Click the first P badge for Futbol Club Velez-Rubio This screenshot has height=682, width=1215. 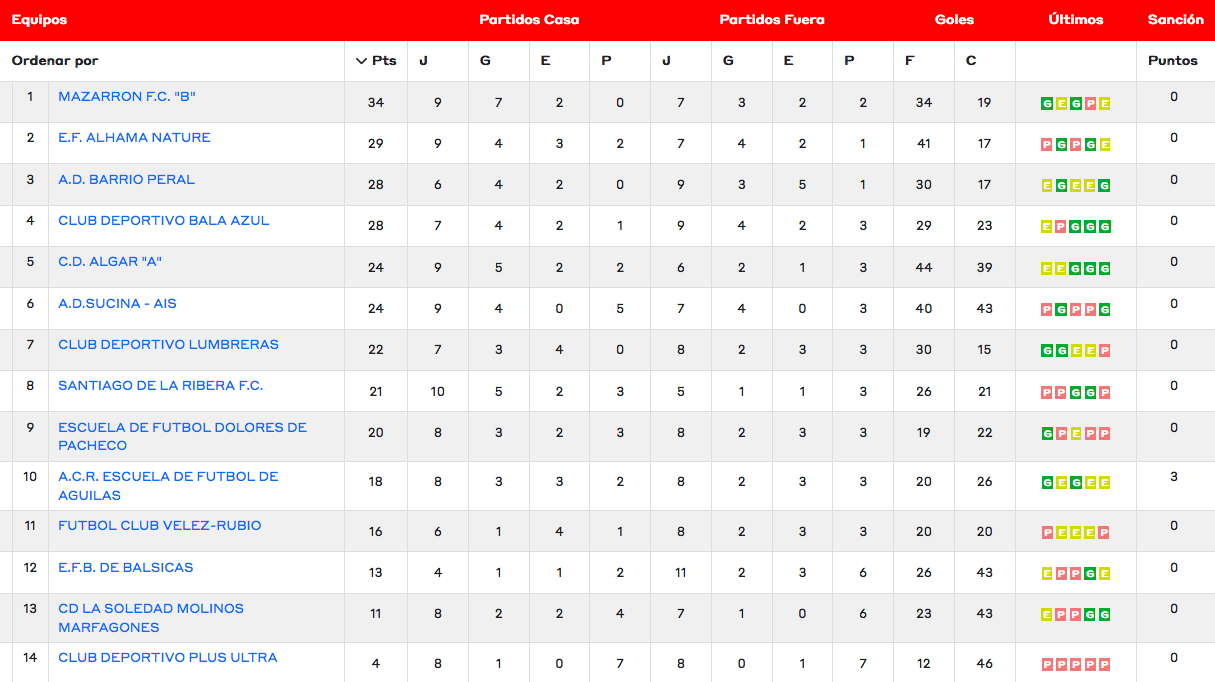click(x=1047, y=532)
